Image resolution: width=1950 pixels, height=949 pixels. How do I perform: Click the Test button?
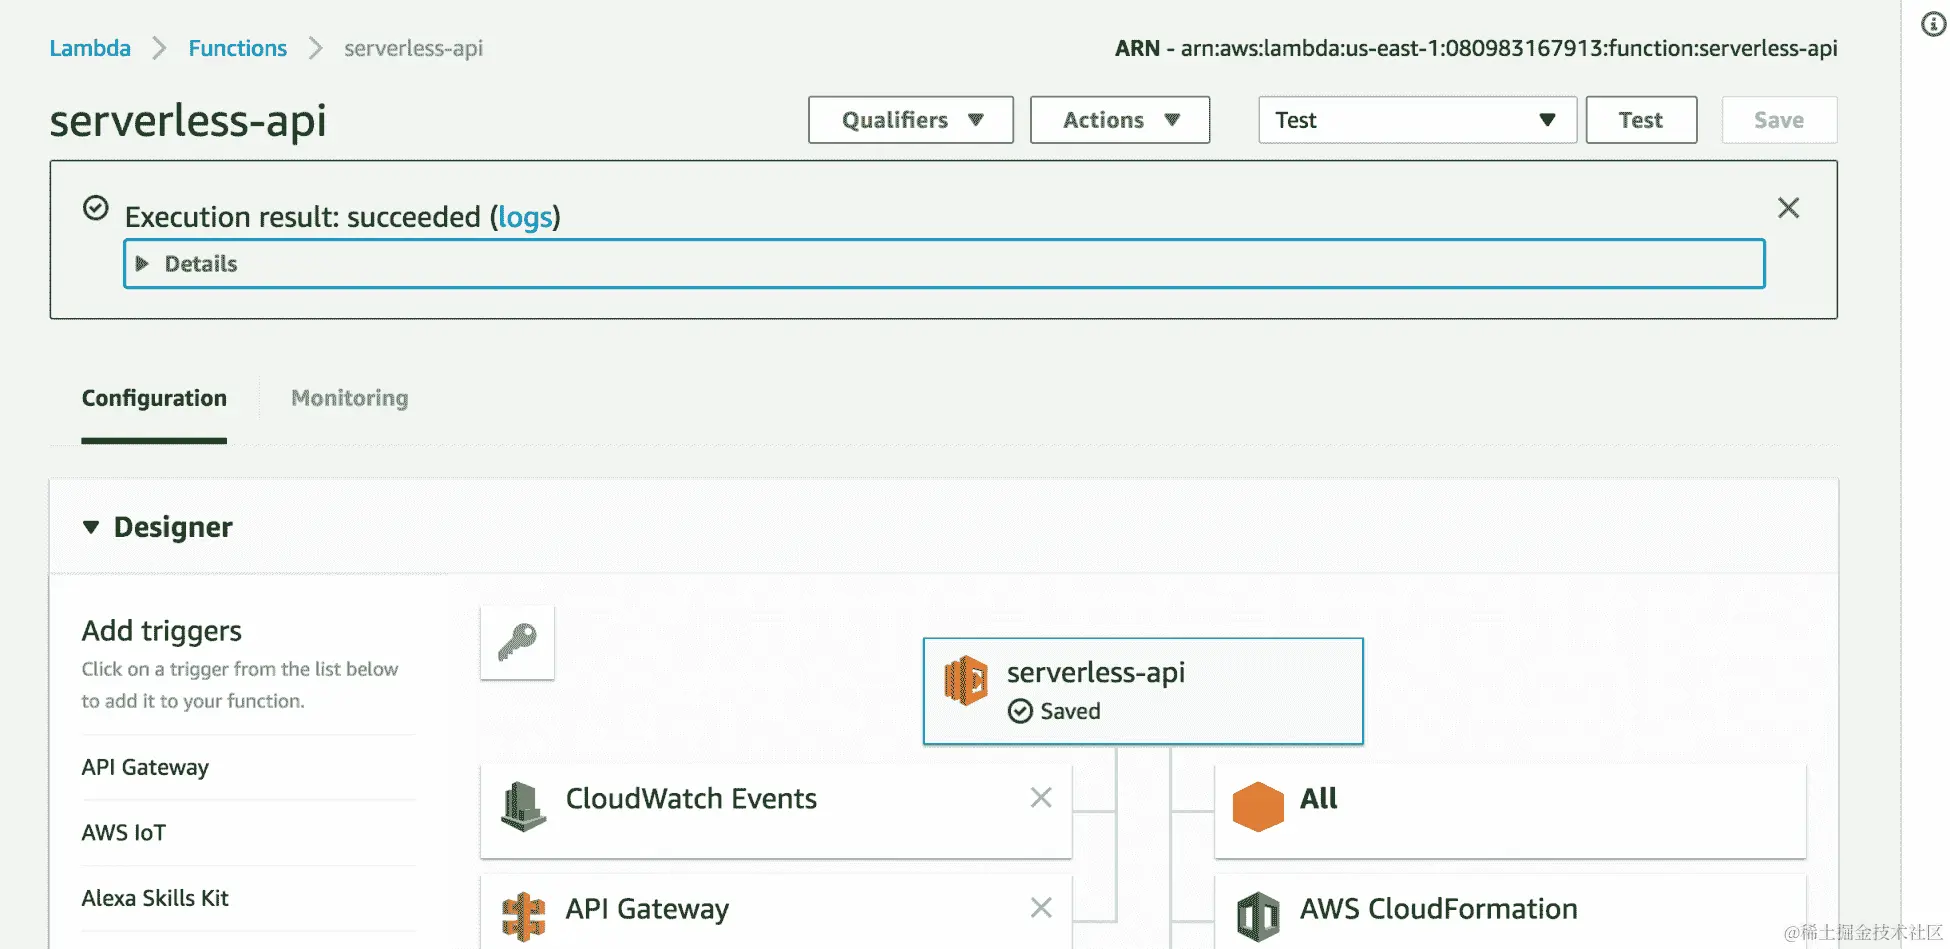tap(1641, 120)
